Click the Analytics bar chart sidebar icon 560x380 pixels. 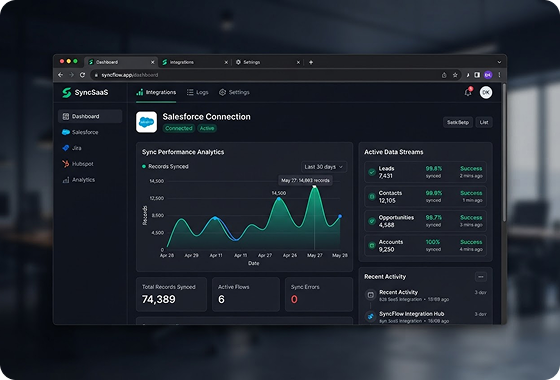tap(66, 180)
